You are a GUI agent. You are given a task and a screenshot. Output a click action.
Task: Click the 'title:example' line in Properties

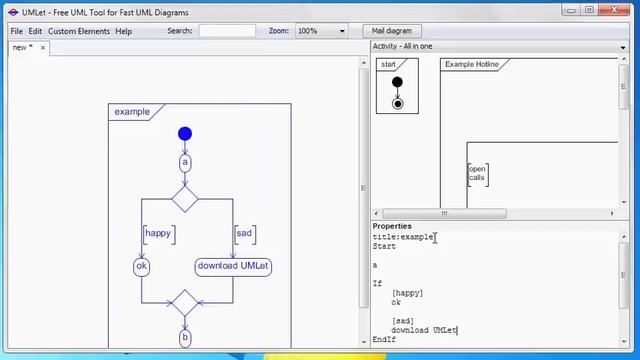[x=403, y=237]
